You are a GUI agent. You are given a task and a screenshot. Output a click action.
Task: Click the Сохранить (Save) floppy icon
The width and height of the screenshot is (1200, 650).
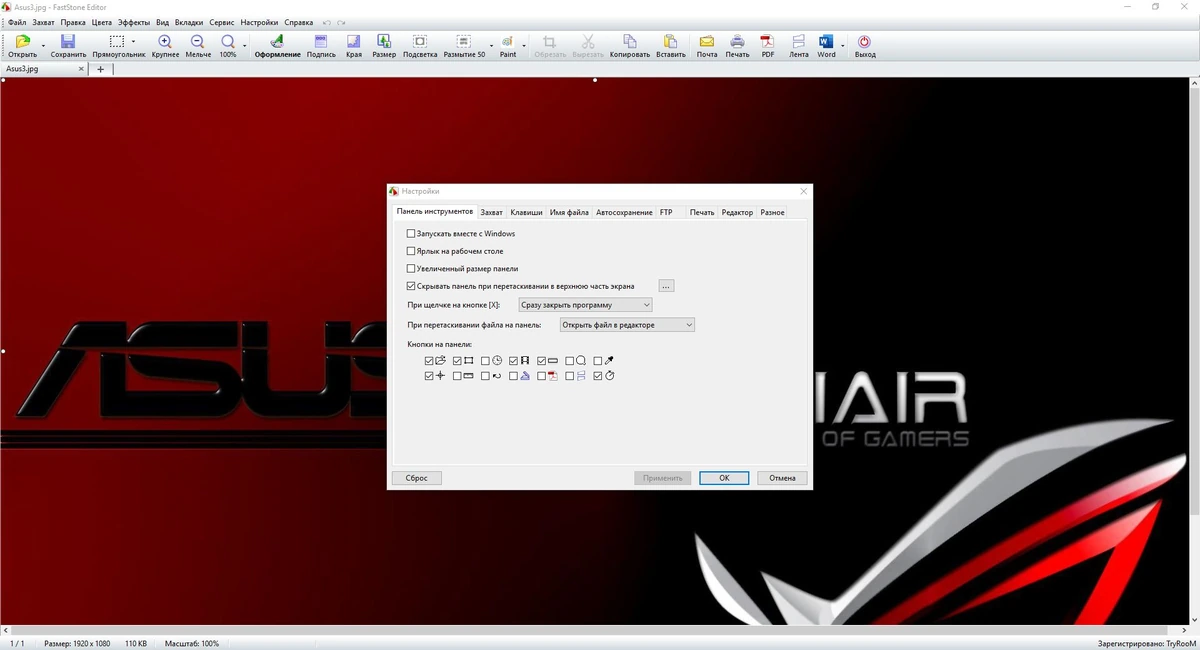coord(68,42)
